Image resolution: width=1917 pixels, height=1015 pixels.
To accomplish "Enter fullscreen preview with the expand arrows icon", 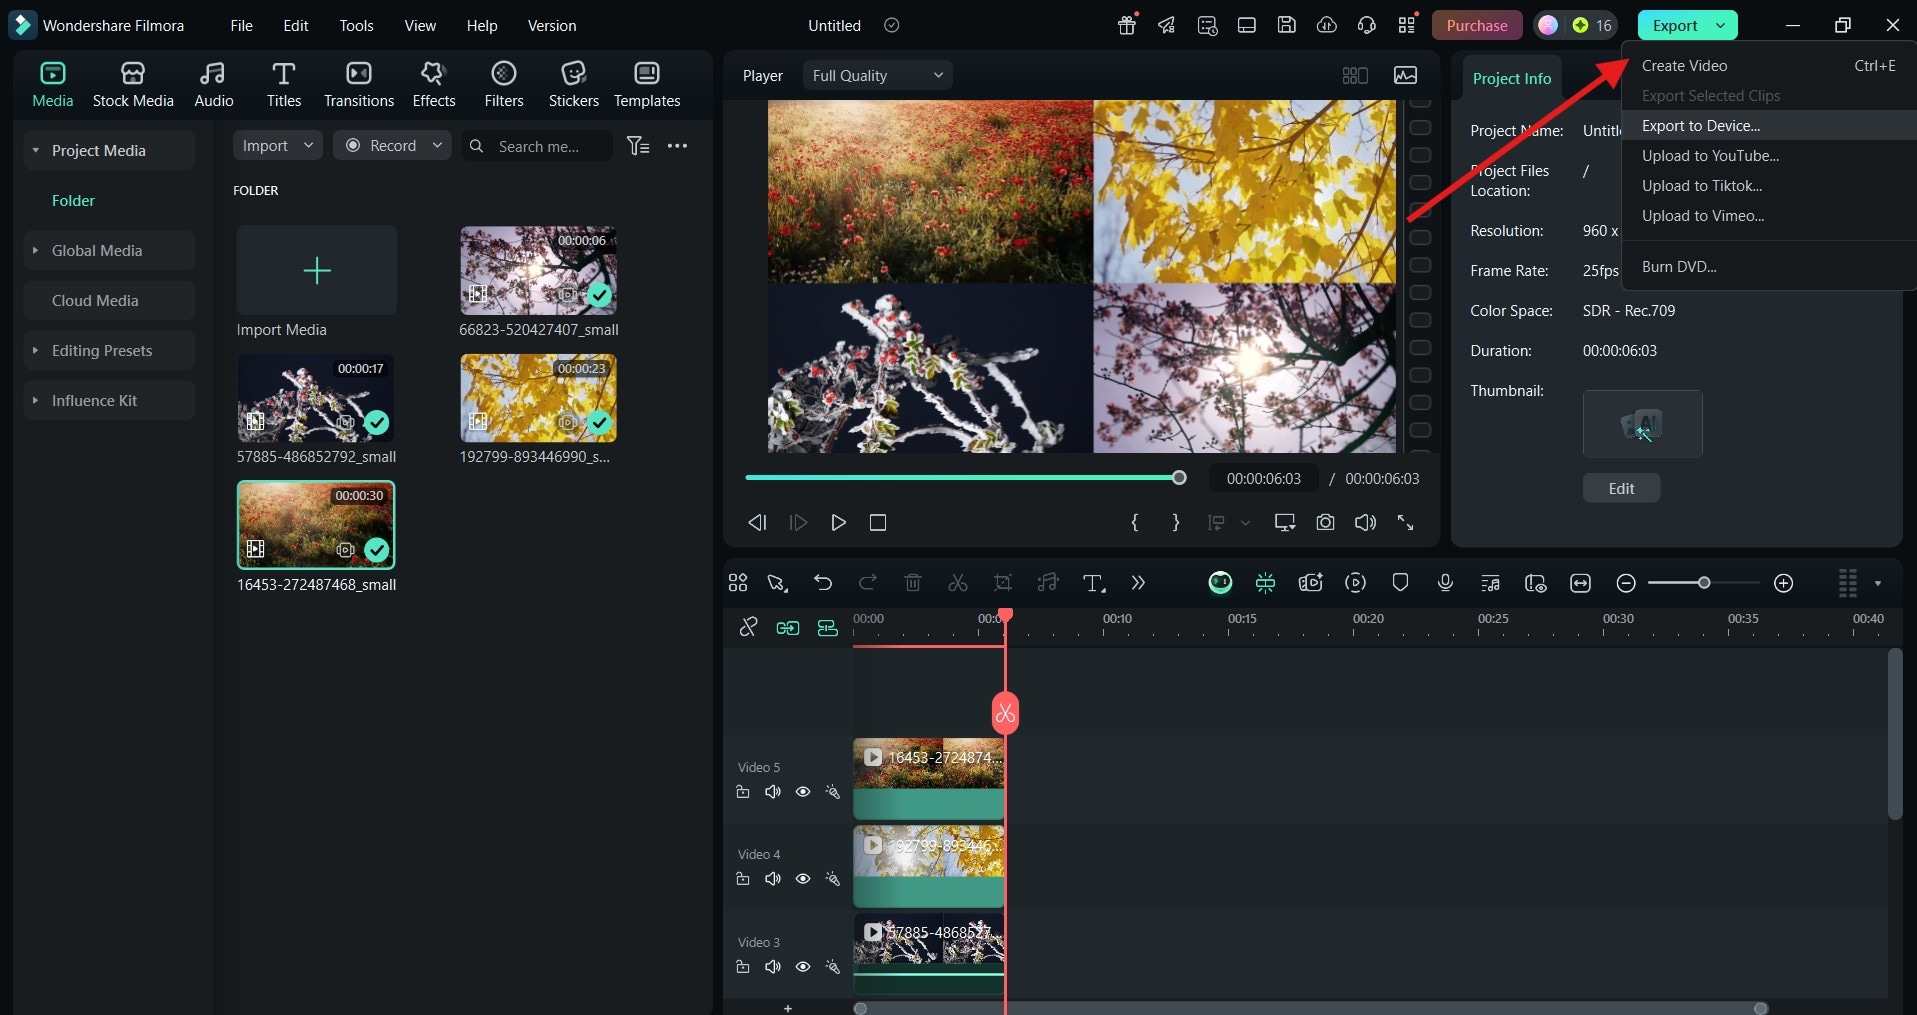I will tap(1405, 523).
